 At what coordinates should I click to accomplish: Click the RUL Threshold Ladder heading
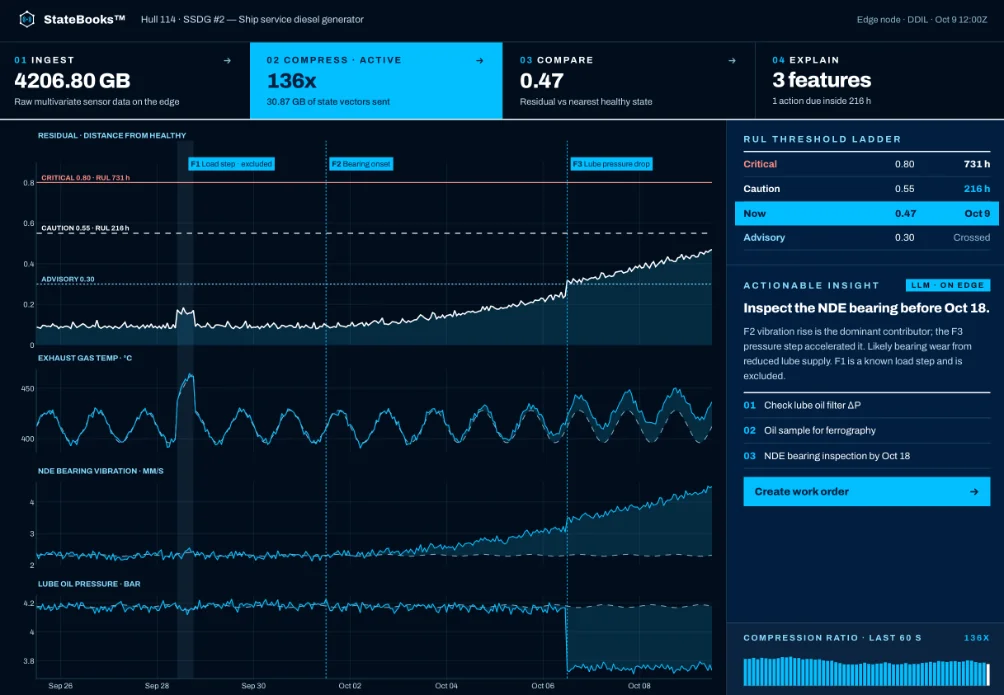point(822,139)
